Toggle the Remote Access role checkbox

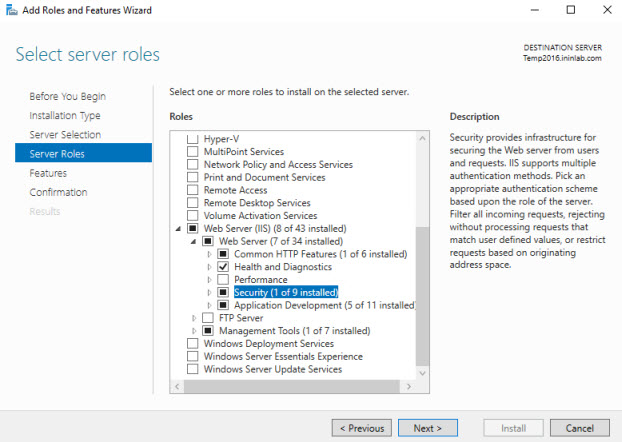tap(193, 190)
